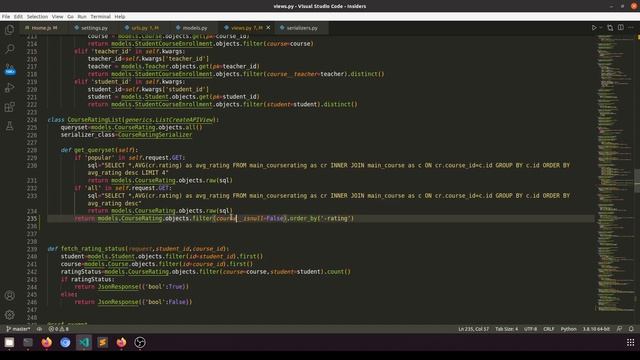Open Source Control view in activity bar
Image resolution: width=640 pixels, height=360 pixels.
(x=9, y=69)
